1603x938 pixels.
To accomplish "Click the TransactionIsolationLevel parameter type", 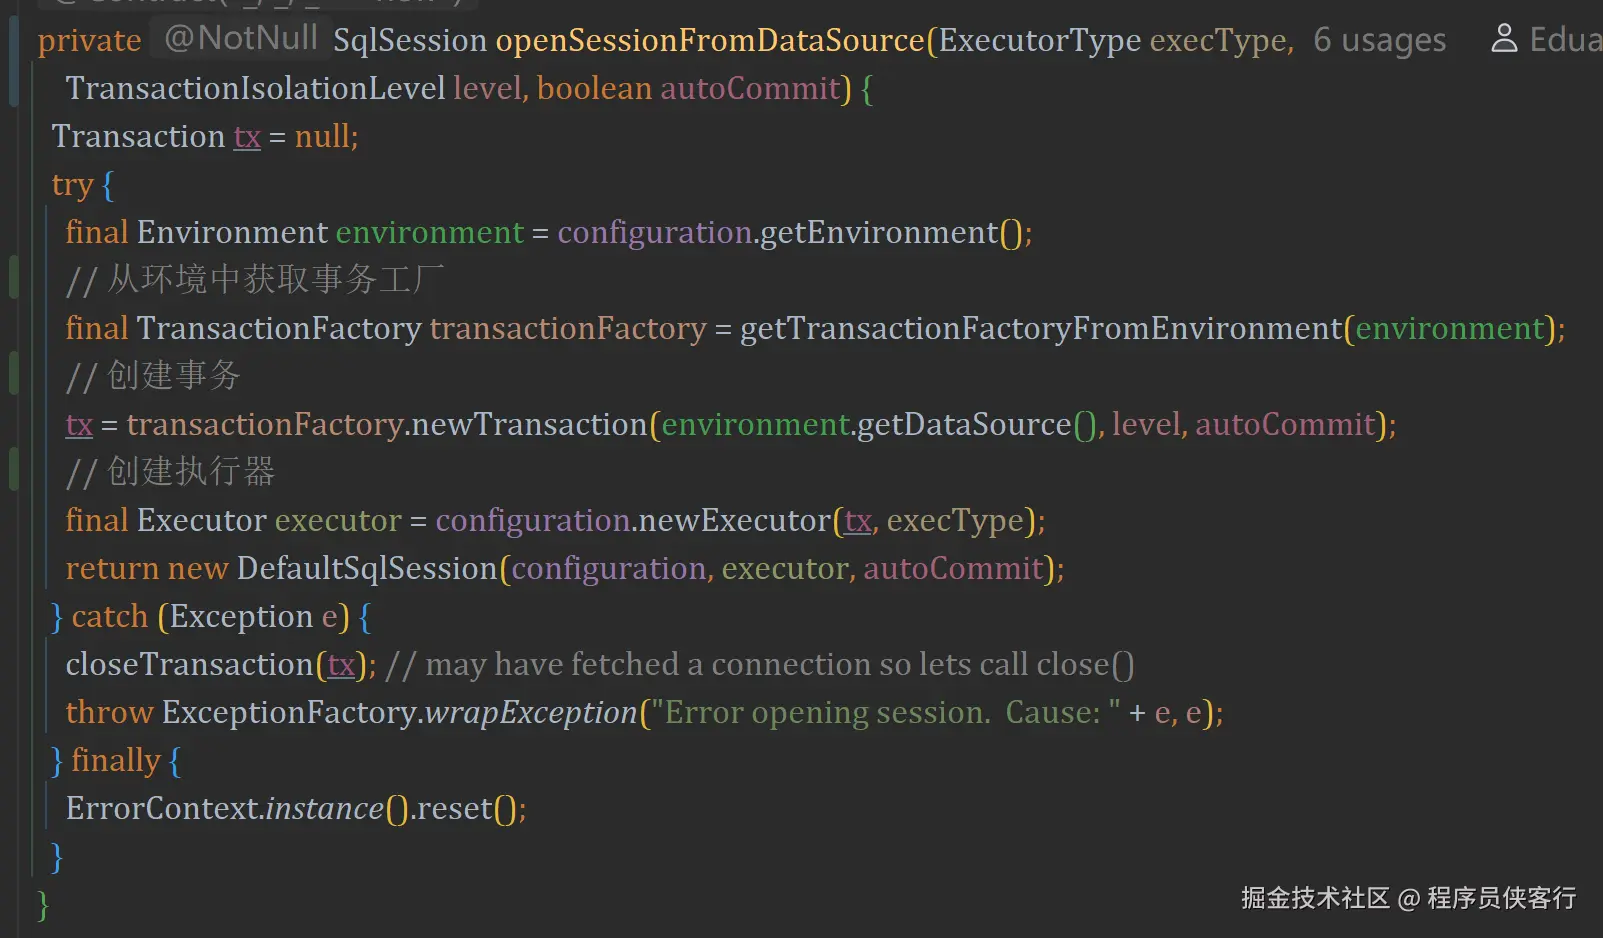I will coord(255,89).
